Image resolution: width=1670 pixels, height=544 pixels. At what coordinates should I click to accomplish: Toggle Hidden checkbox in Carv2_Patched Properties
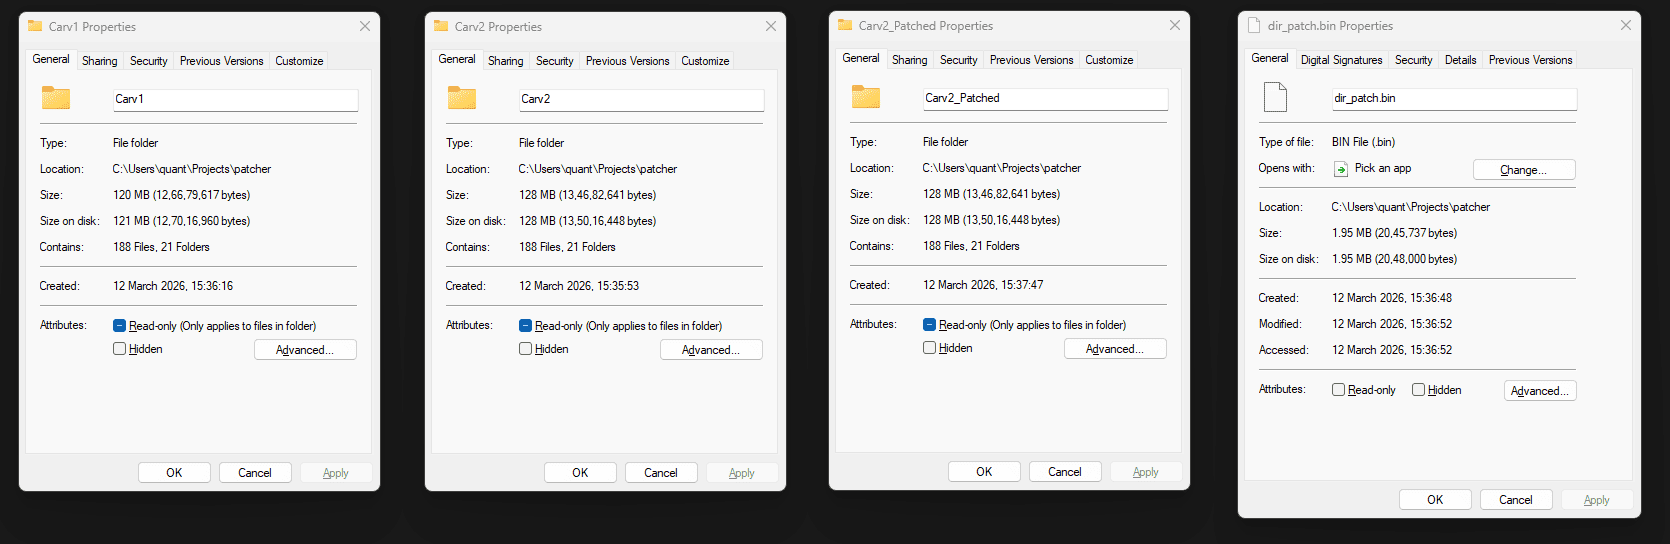[929, 348]
